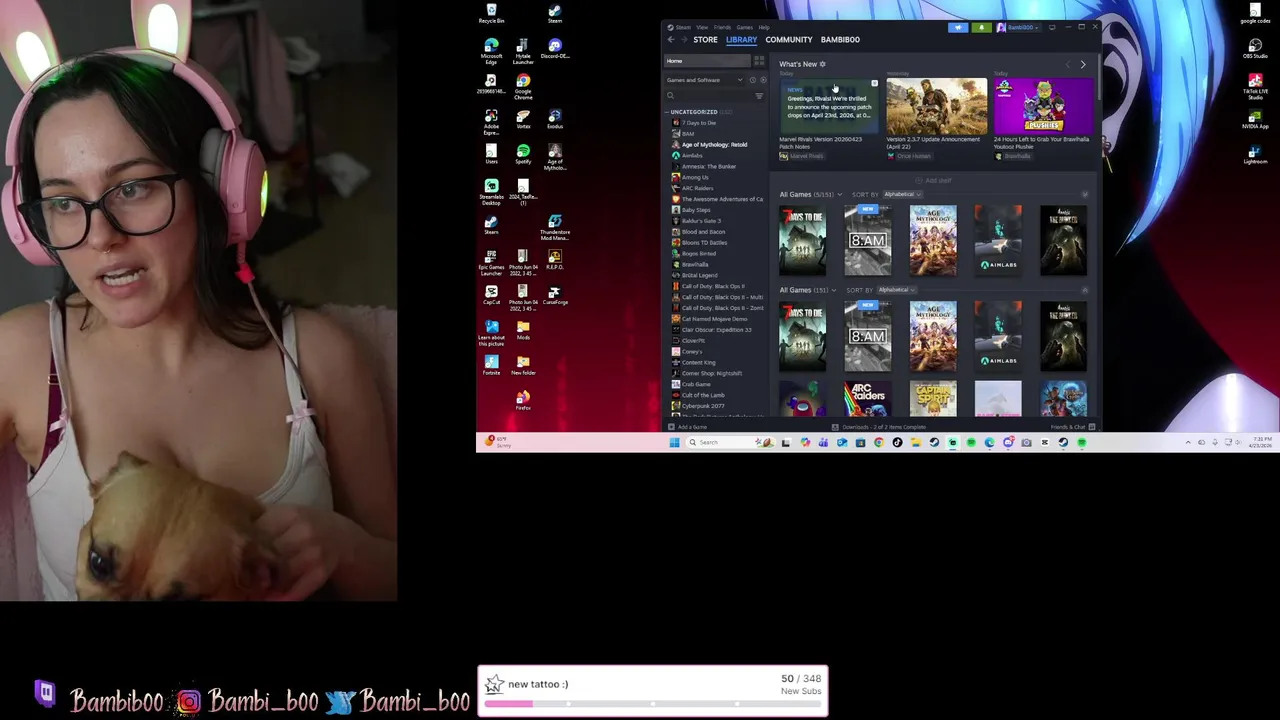The image size is (1280, 720).
Task: Select the library Home button
Action: pyautogui.click(x=707, y=61)
